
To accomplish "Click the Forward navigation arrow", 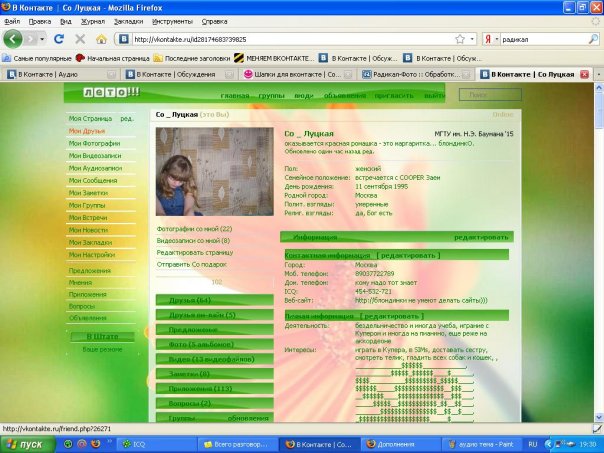I will (31, 39).
